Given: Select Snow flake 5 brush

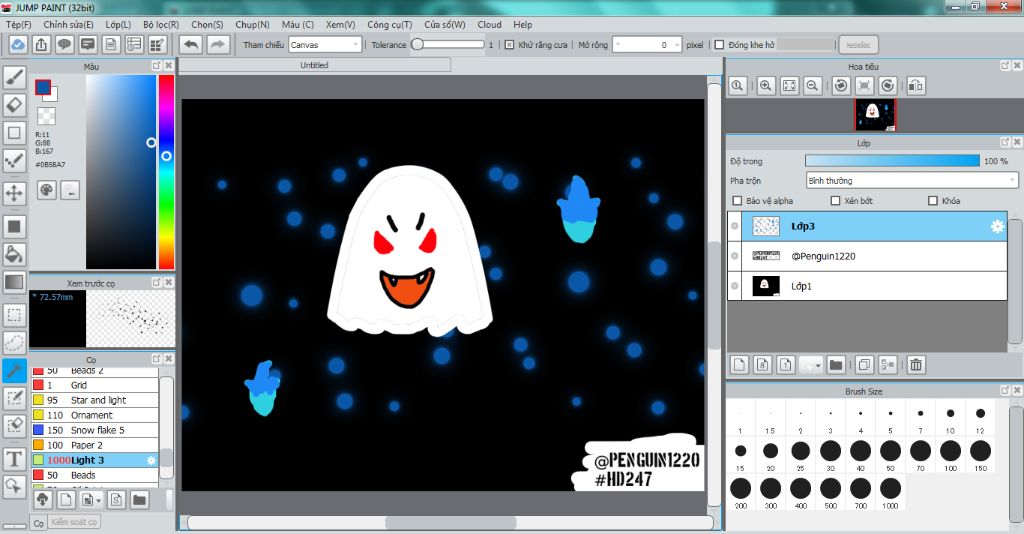Looking at the screenshot, I should tap(95, 430).
